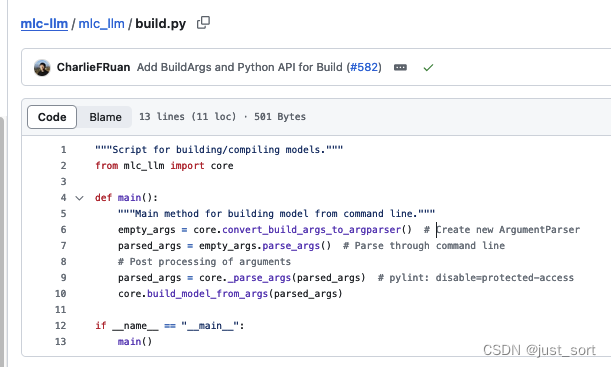The height and width of the screenshot is (367, 611).
Task: Open the mlc_llm folder breadcrumb
Action: (x=101, y=24)
